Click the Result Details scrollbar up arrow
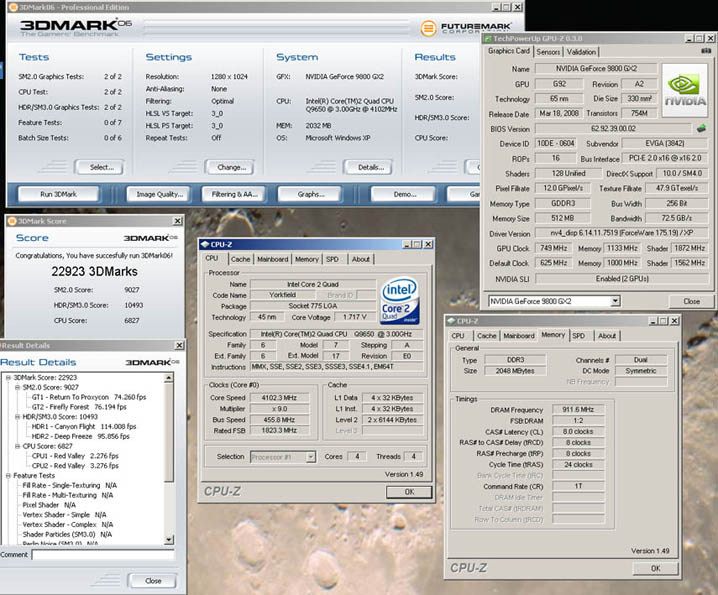 point(169,378)
